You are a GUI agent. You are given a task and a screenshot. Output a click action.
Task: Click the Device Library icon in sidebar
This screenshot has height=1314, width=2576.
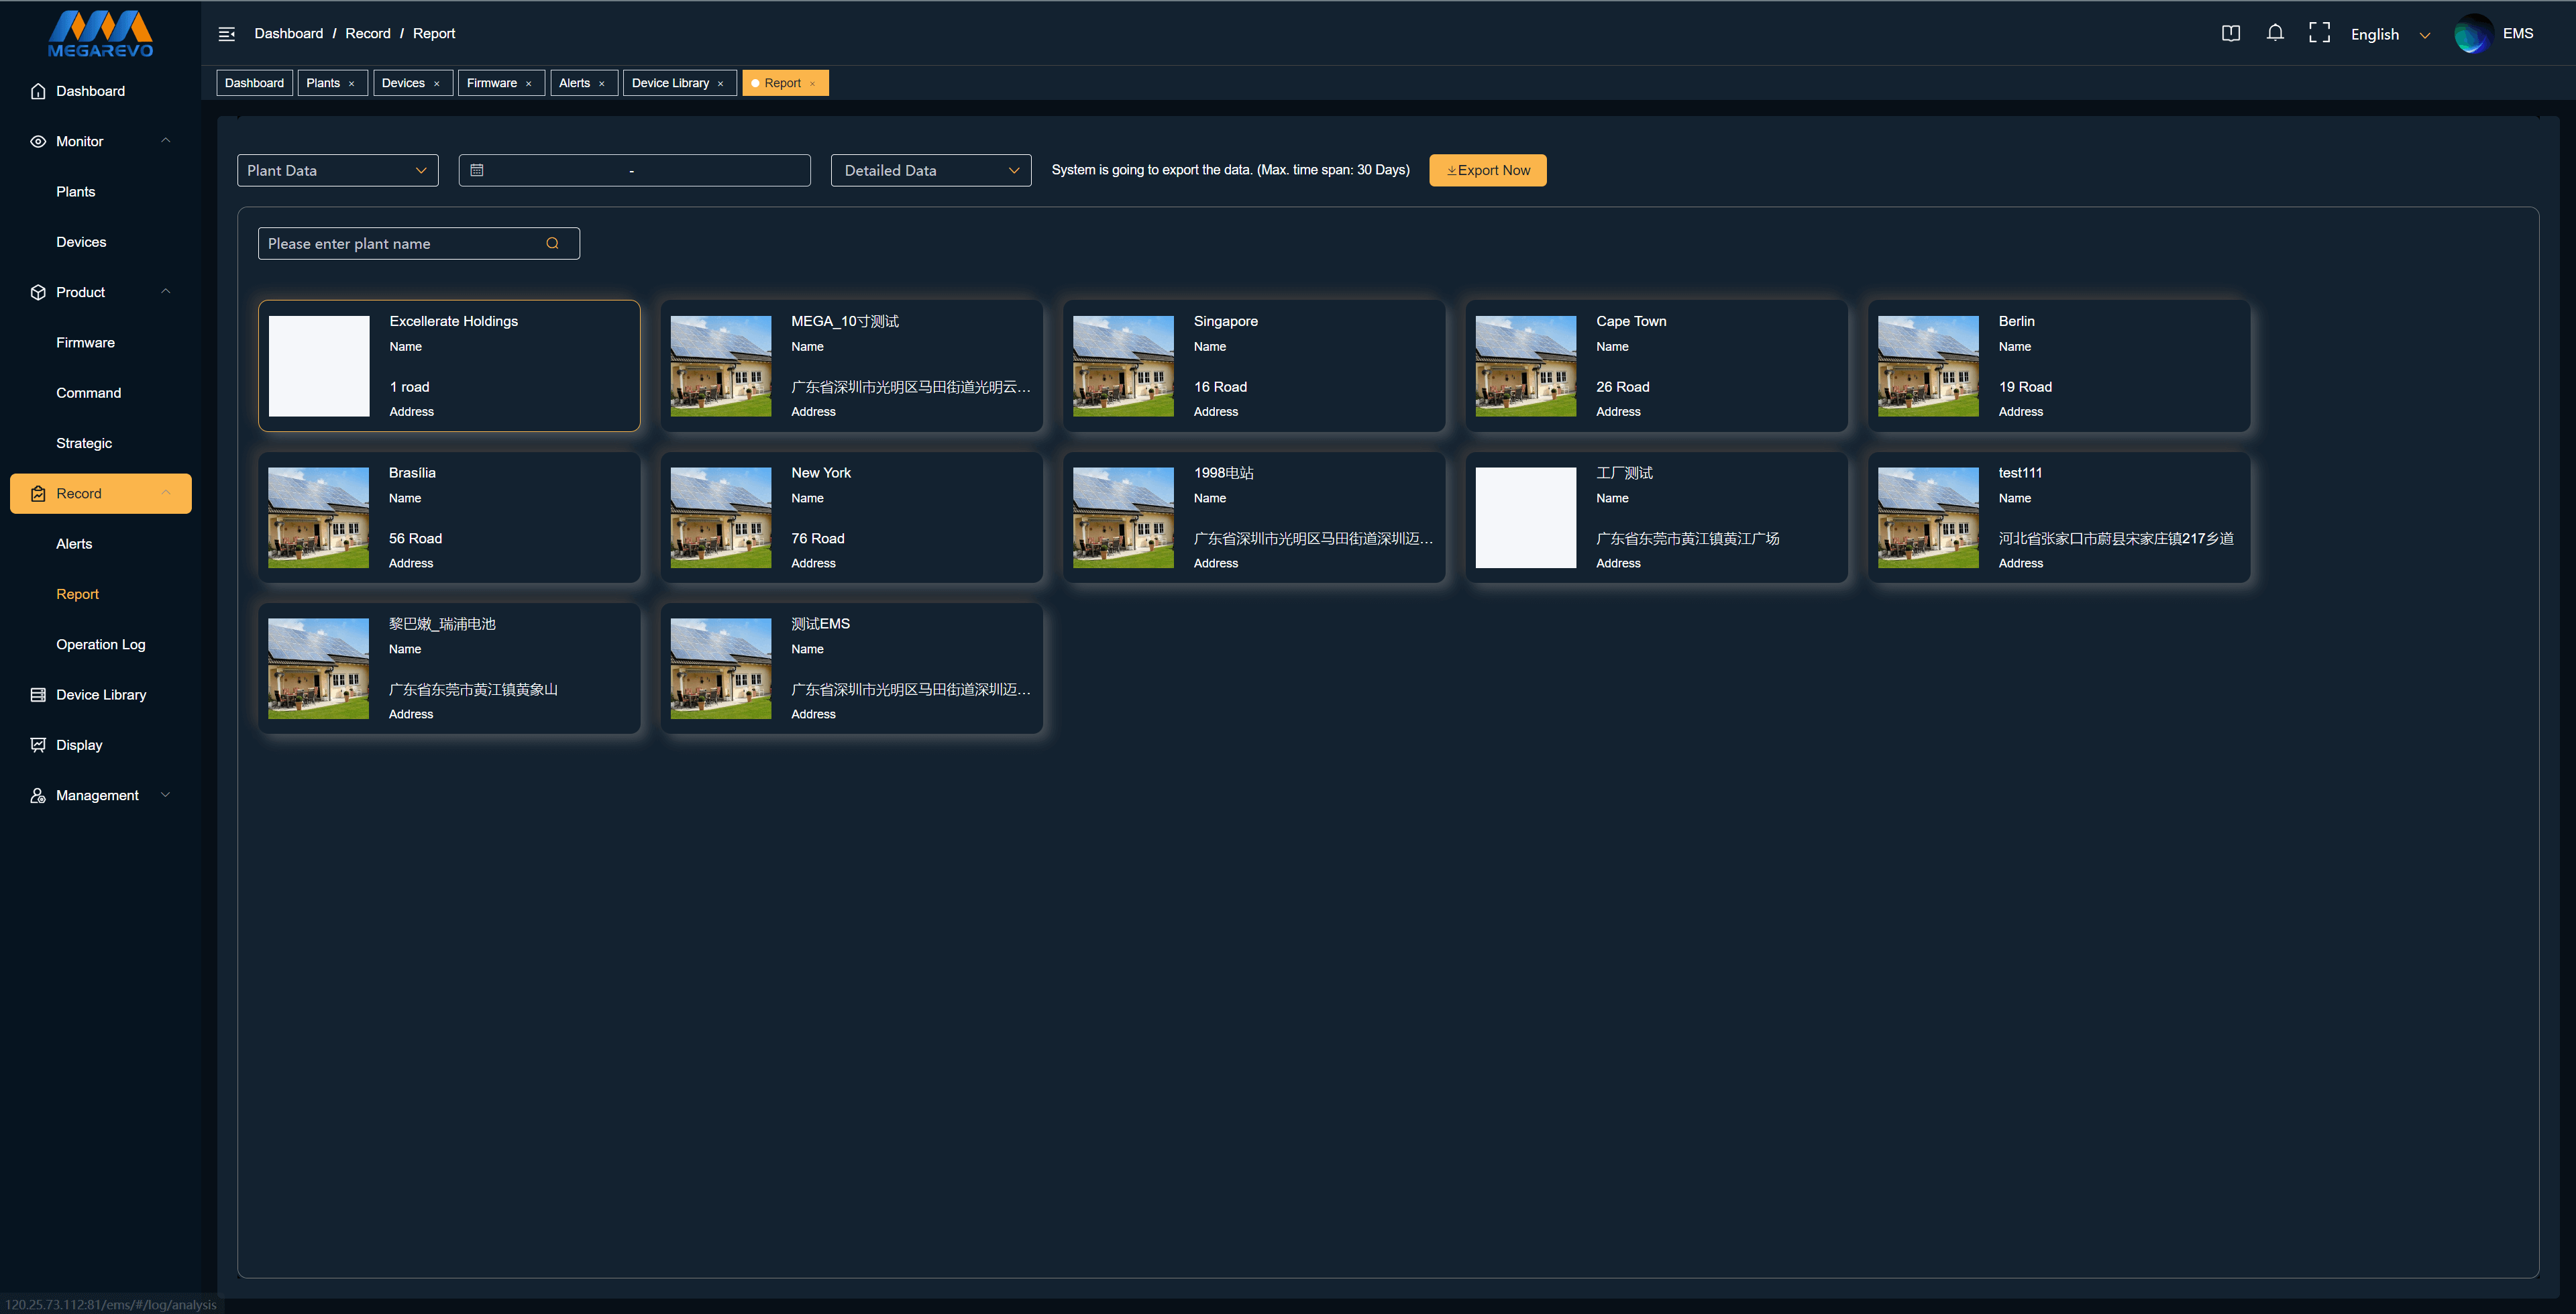click(x=38, y=694)
